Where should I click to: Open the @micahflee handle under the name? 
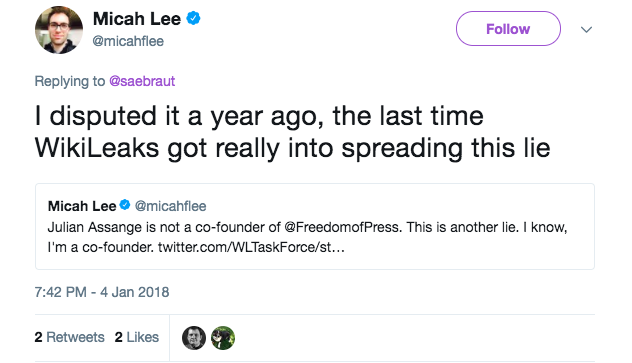[x=128, y=41]
